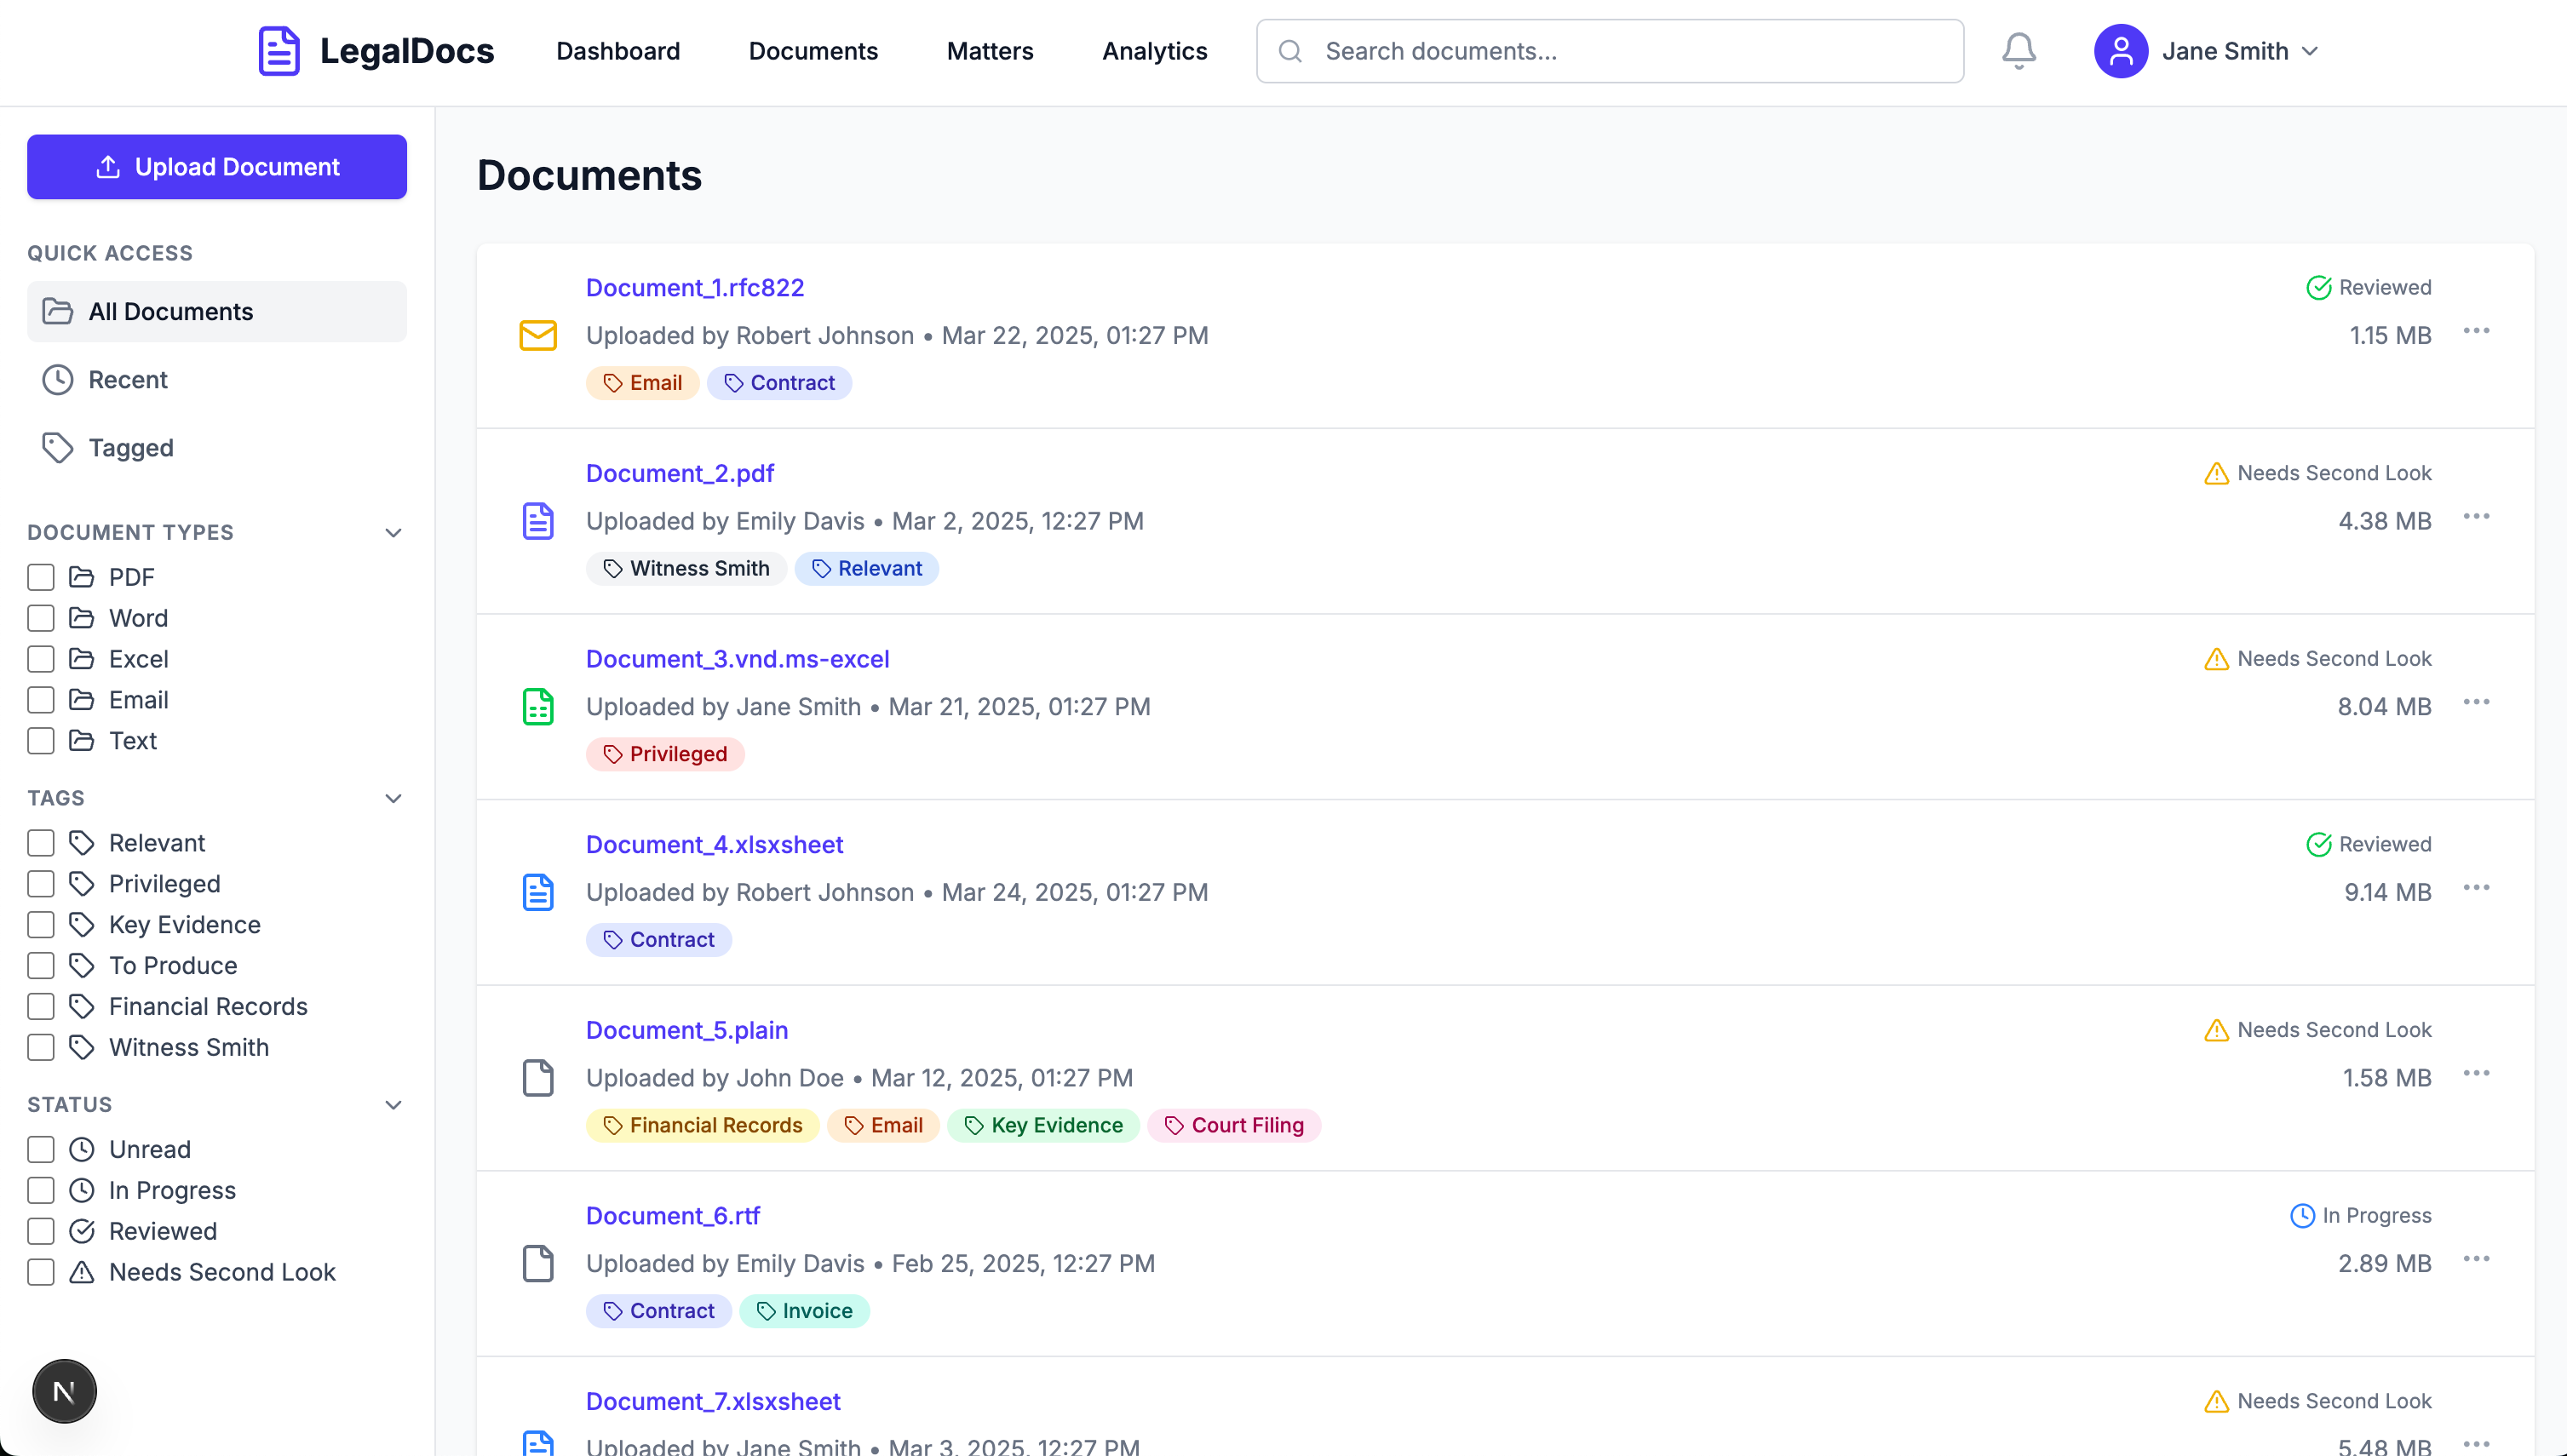
Task: Open the Document_3.vnd.ms-excel link
Action: click(738, 659)
